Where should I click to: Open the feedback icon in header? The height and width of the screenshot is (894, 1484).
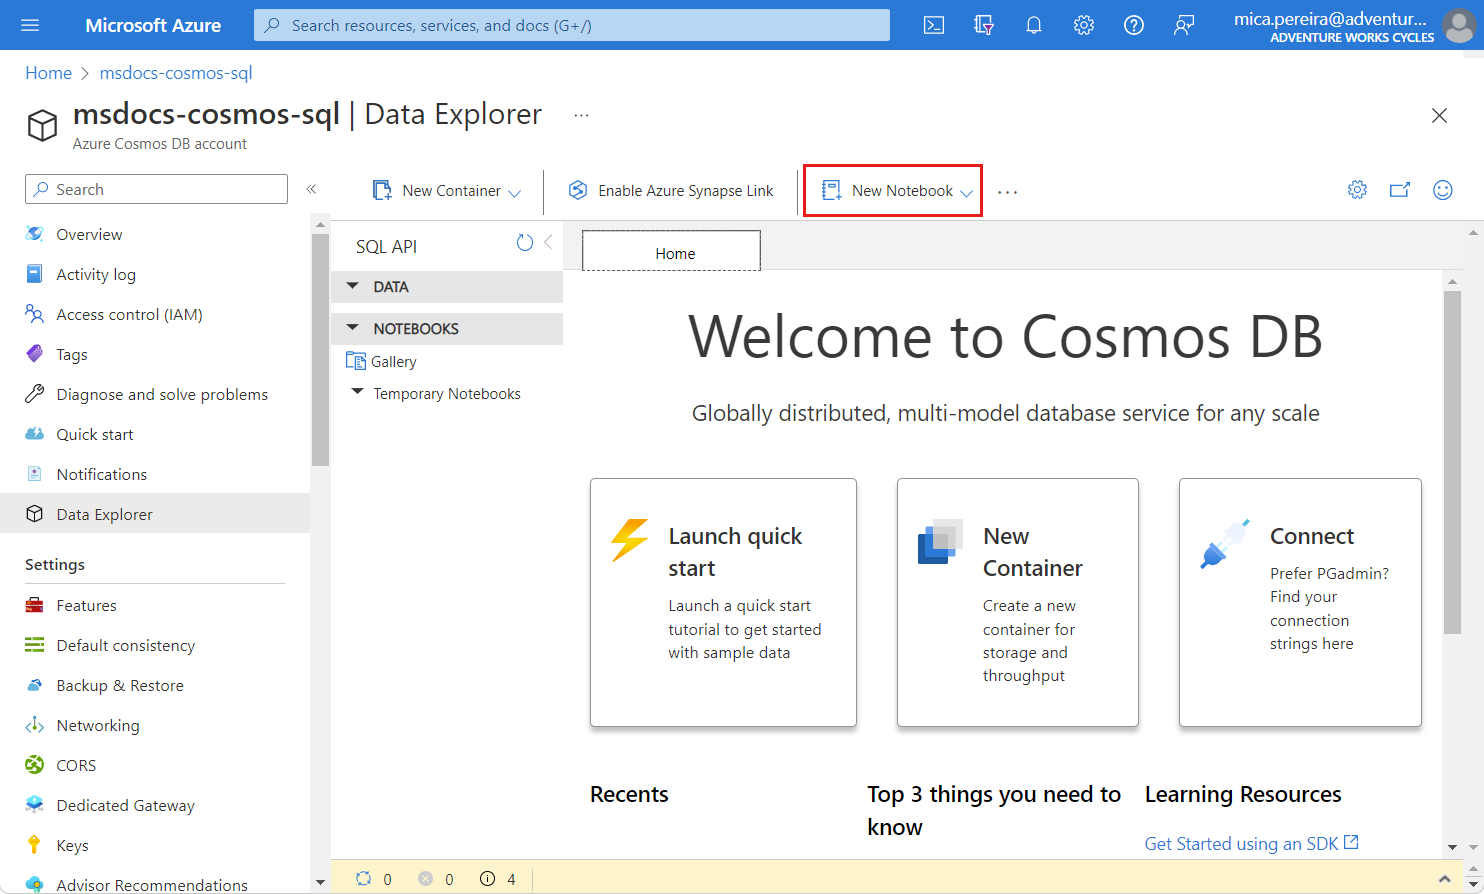point(1184,25)
